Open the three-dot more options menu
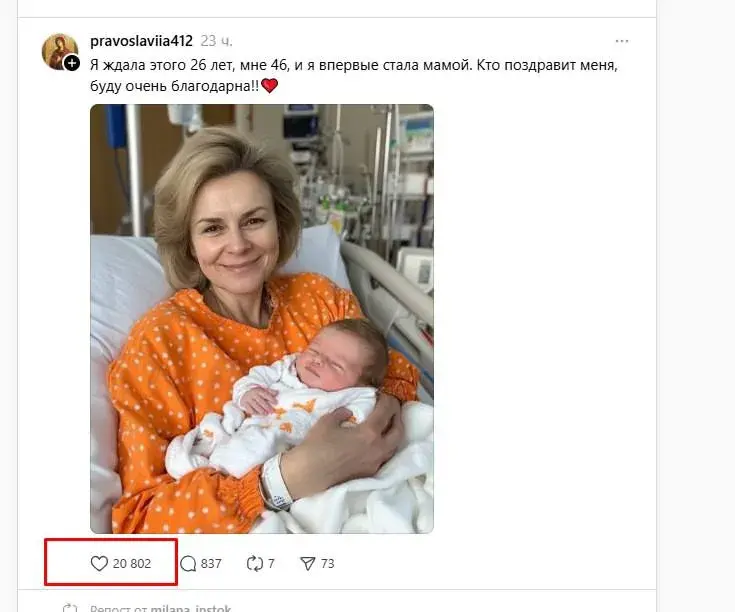 pos(622,41)
